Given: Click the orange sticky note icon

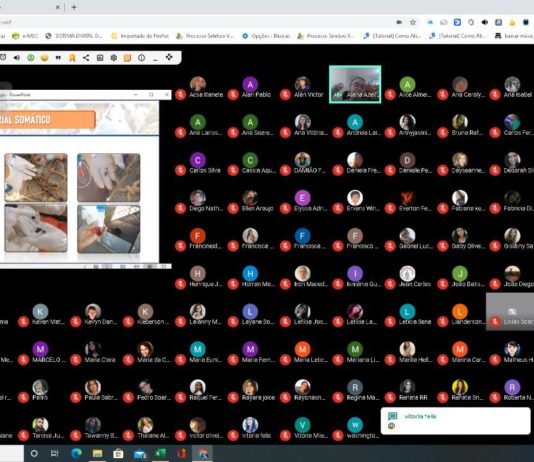Looking at the screenshot, I should (x=127, y=58).
